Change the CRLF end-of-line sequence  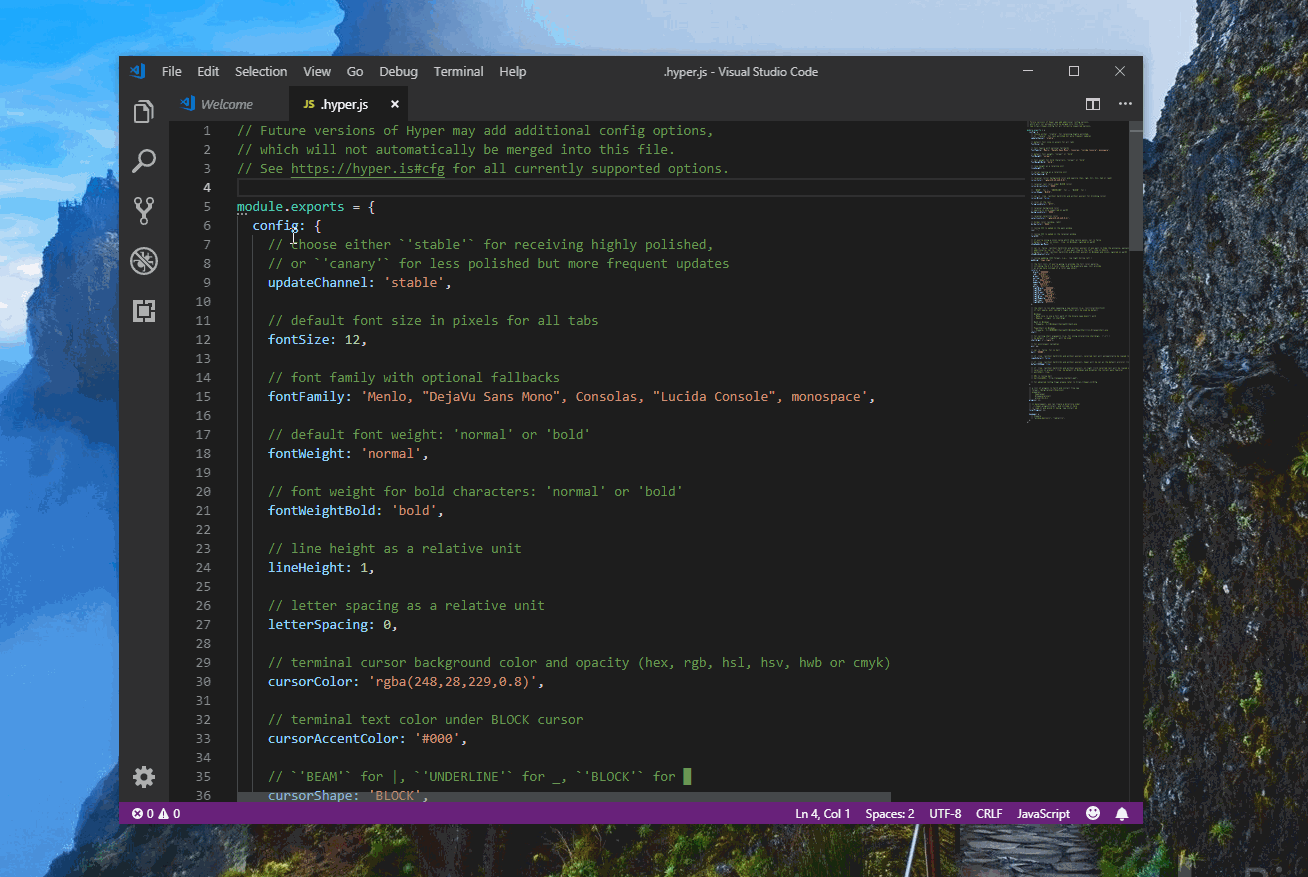coord(989,813)
